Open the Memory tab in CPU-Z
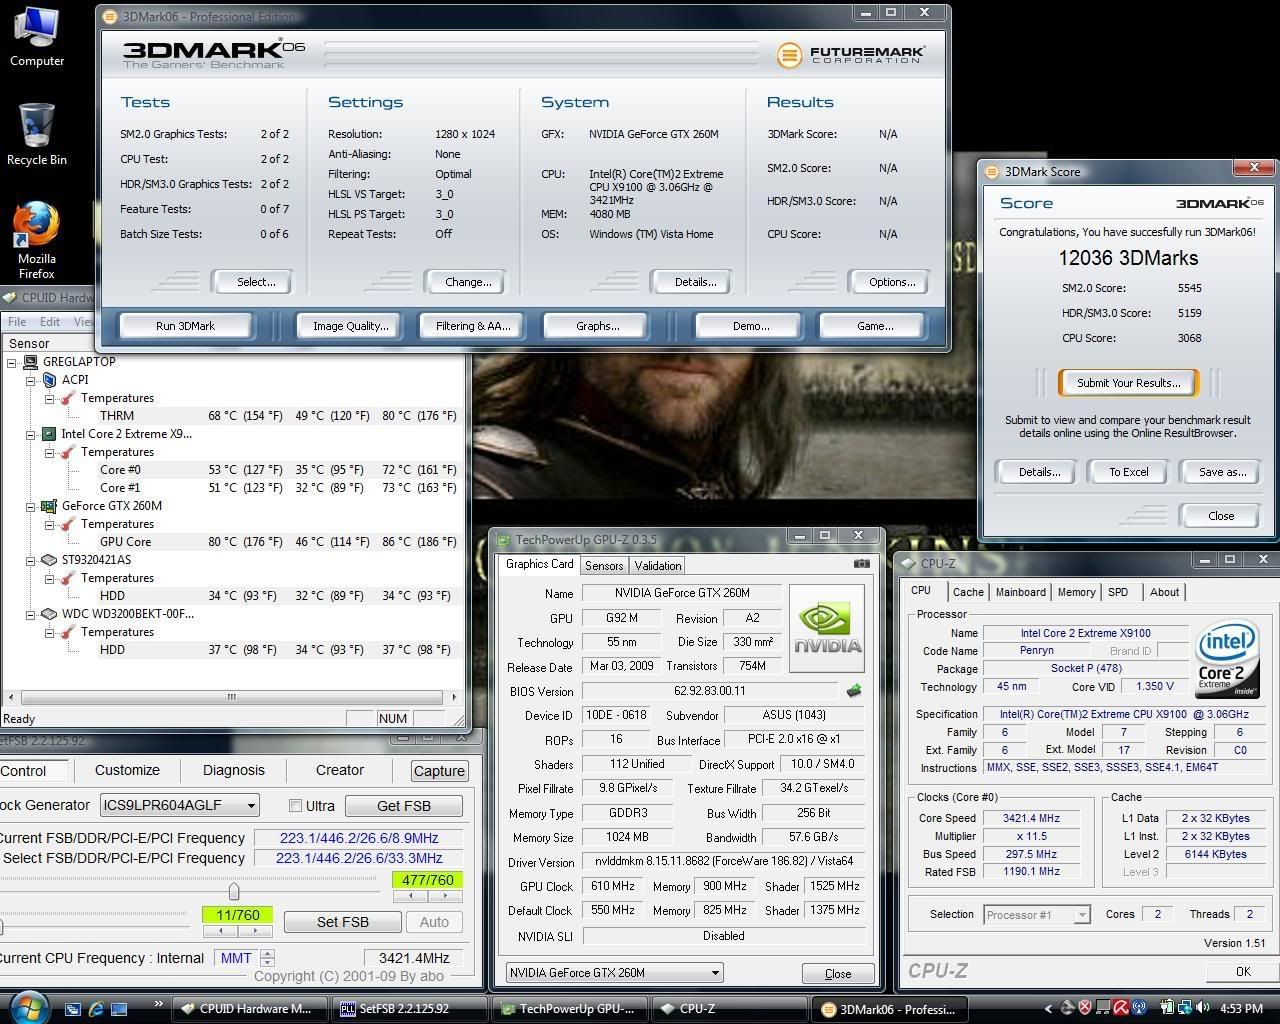This screenshot has width=1280, height=1024. (1076, 592)
